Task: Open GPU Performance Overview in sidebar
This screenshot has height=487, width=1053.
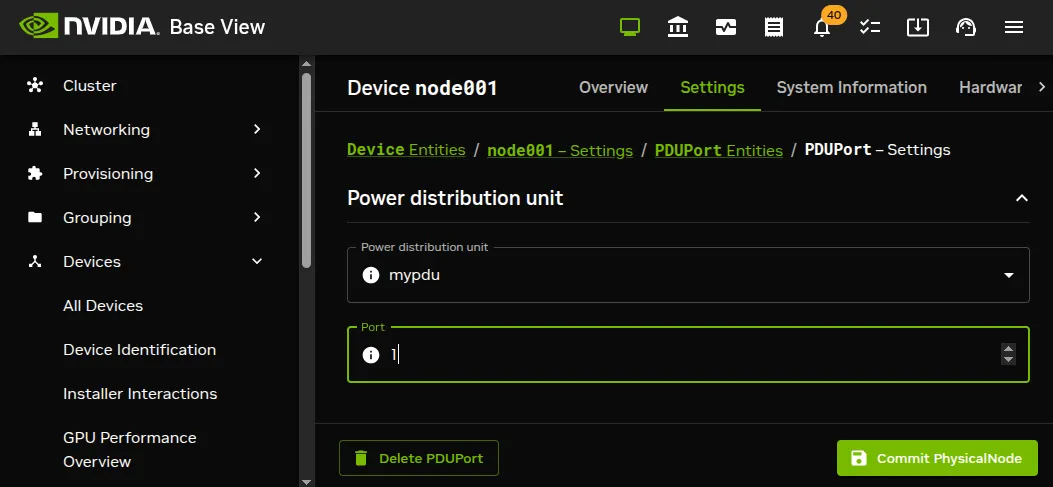Action: pyautogui.click(x=130, y=449)
